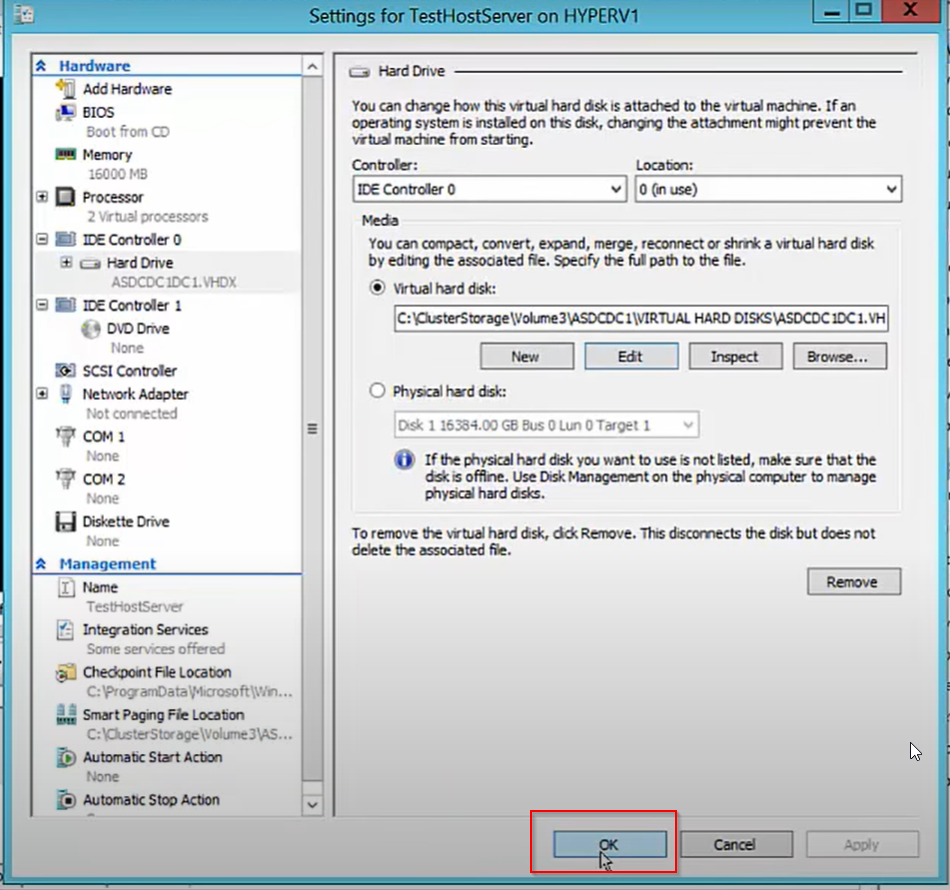This screenshot has width=950, height=890.
Task: Expand the Processor tree node
Action: (42, 197)
